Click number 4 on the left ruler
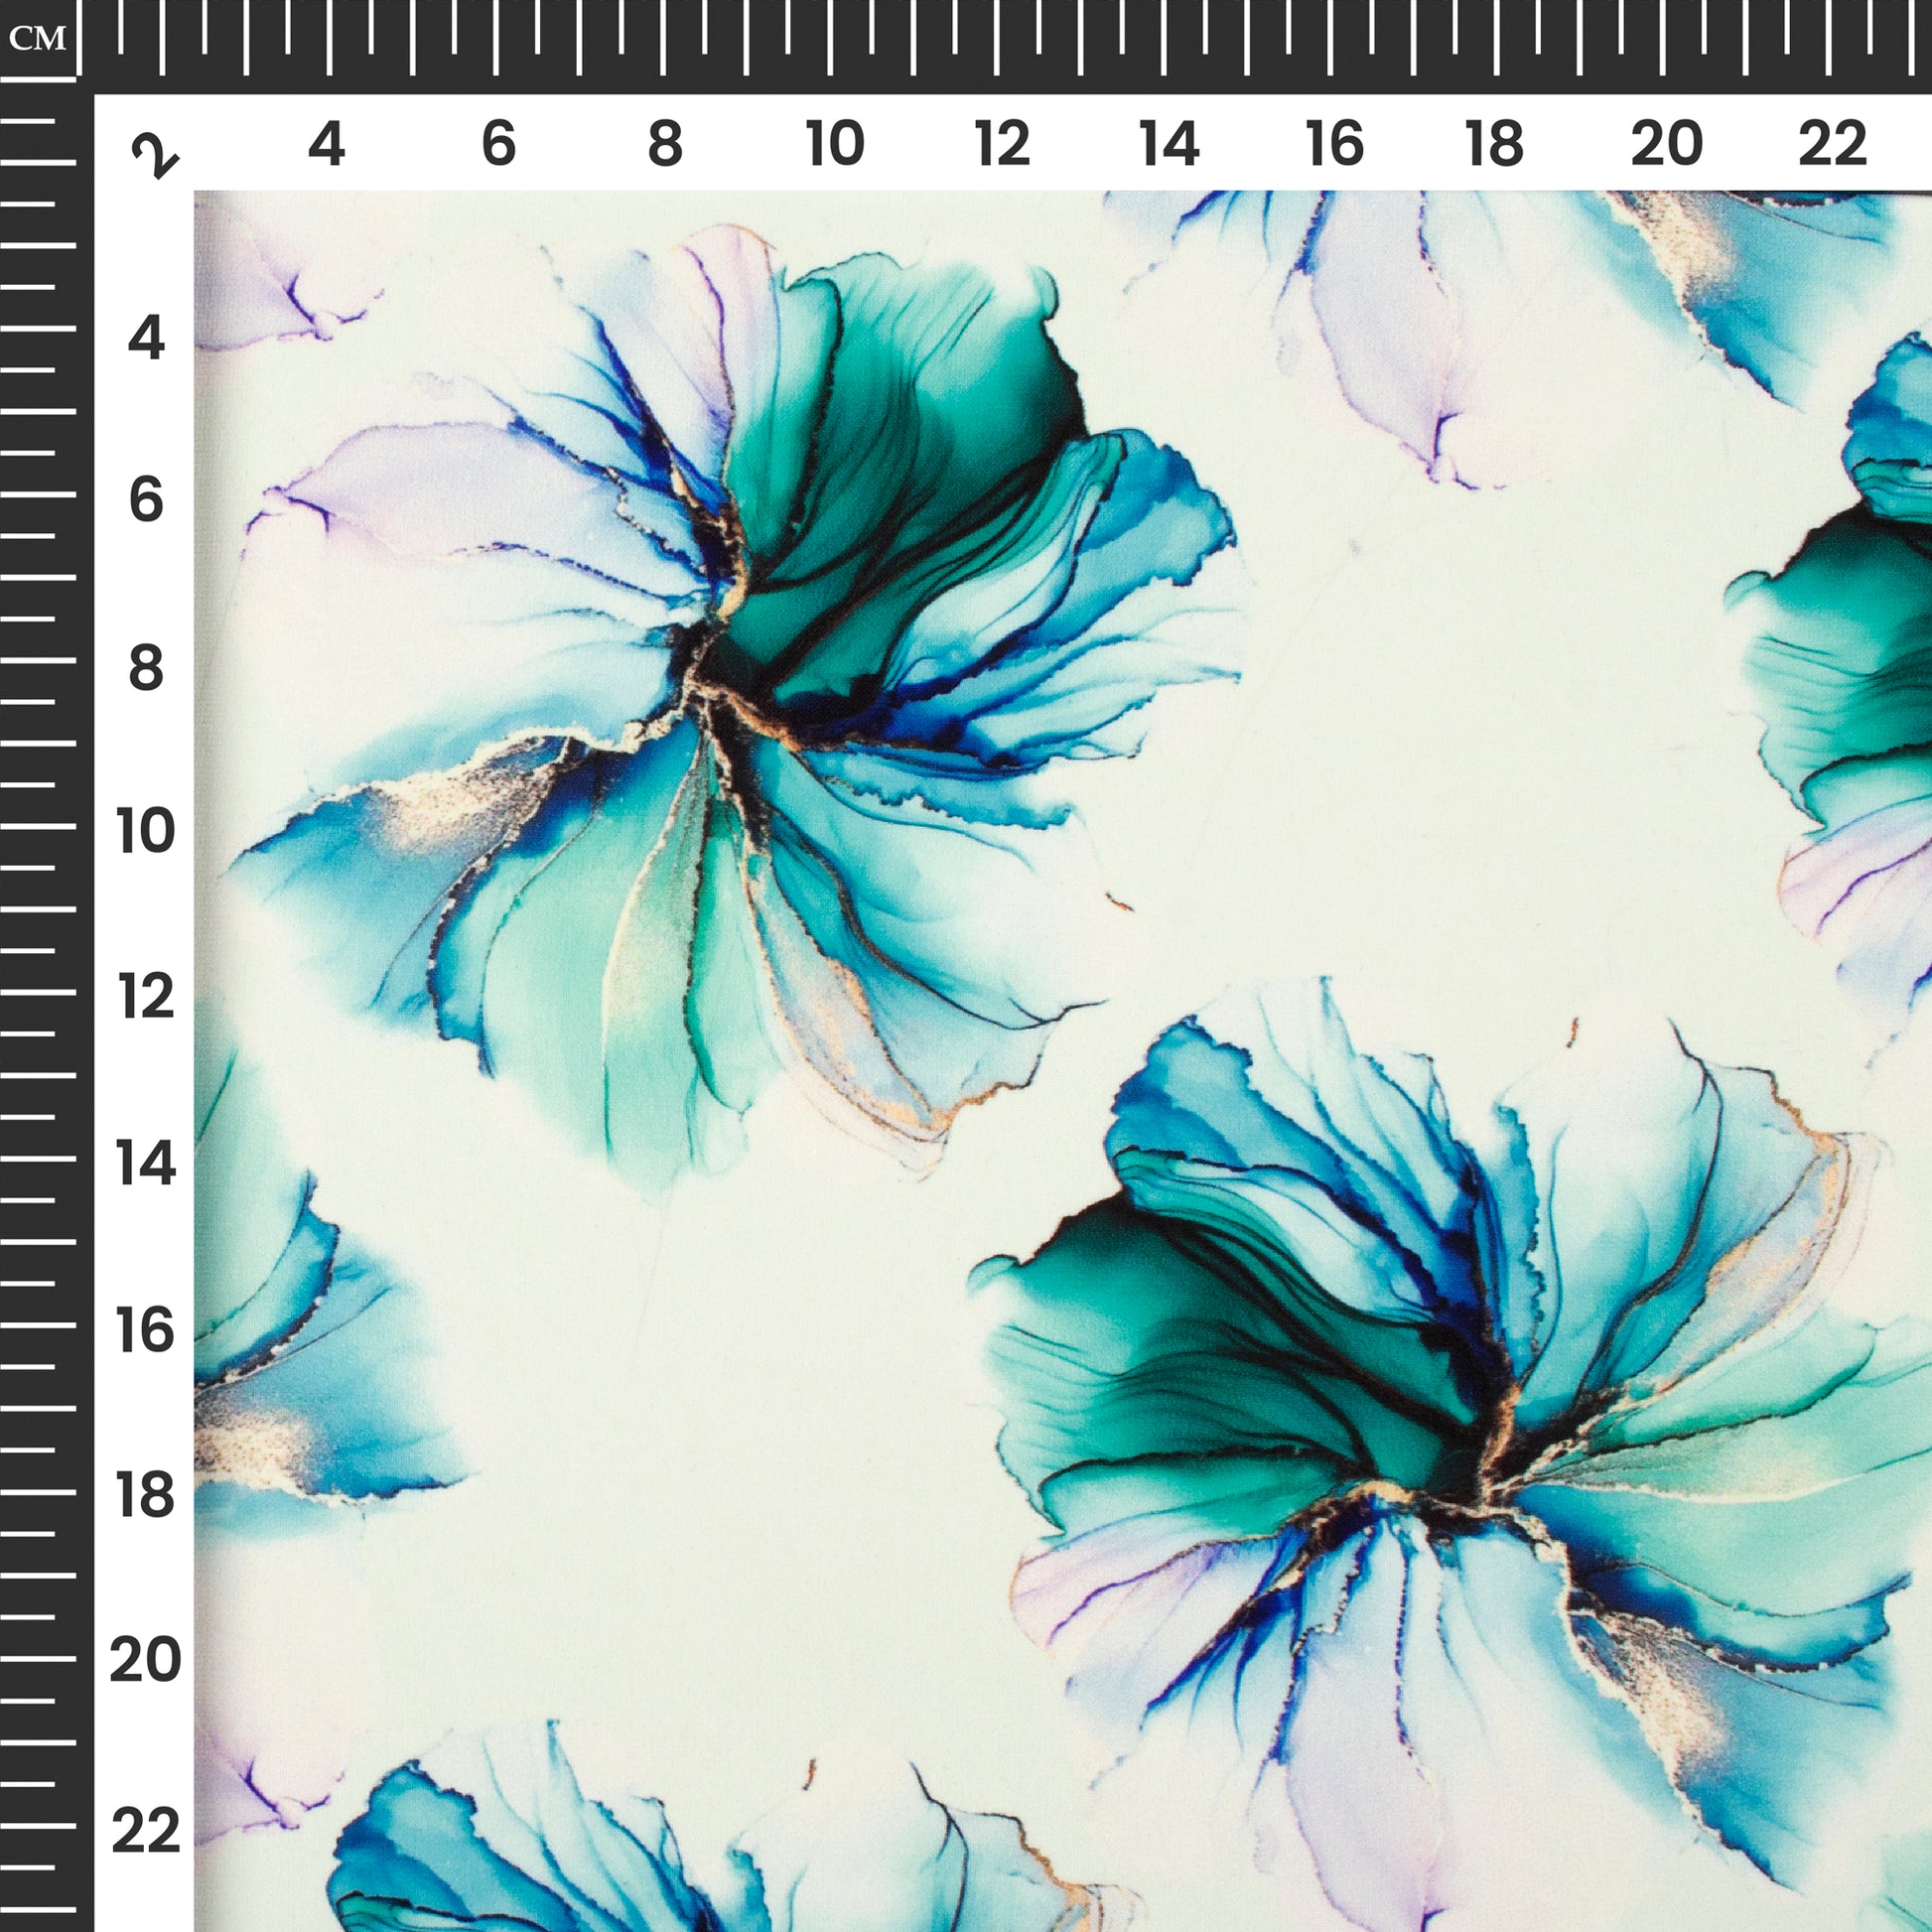The image size is (1932, 1932). click(146, 338)
